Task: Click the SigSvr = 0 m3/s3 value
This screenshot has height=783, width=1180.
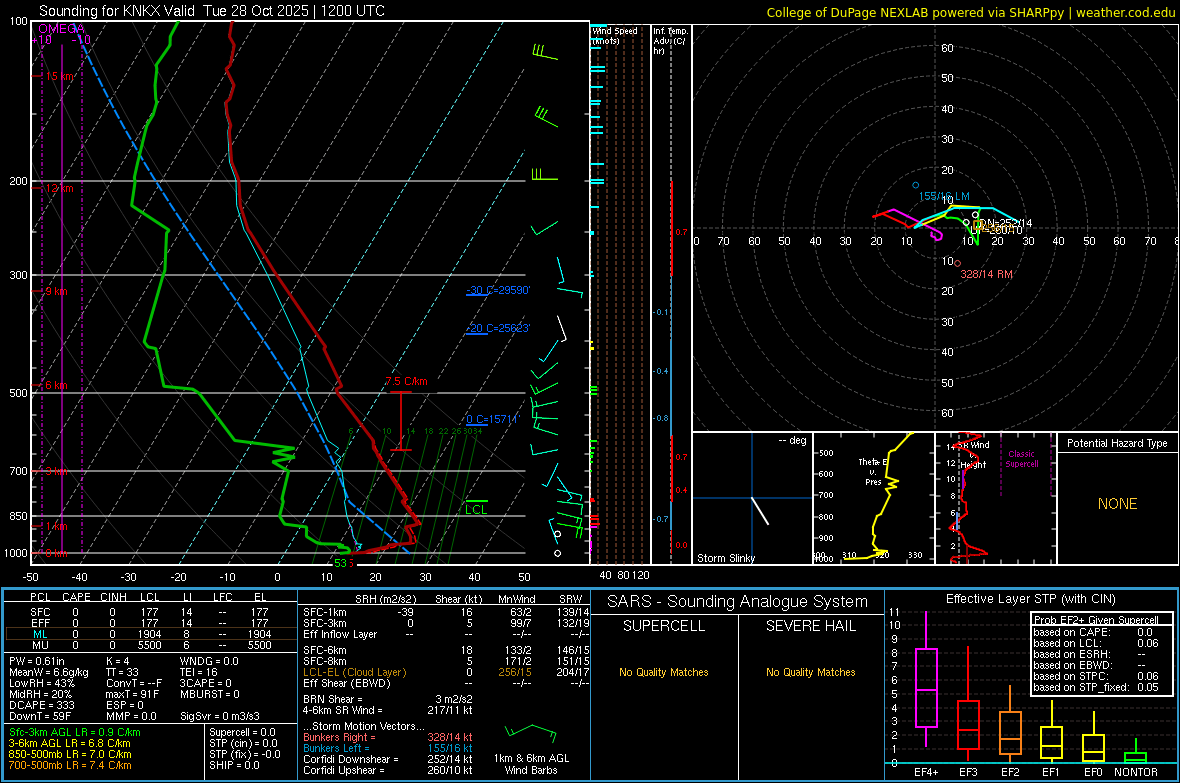Action: pos(220,716)
